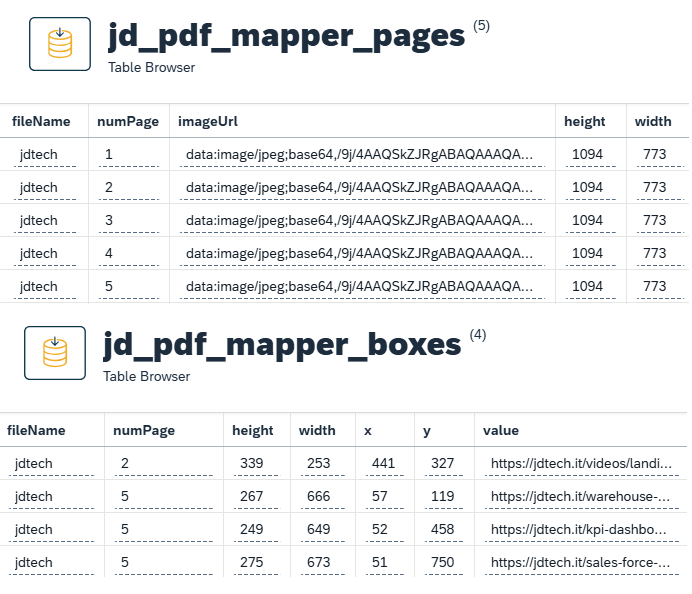692x594 pixels.
Task: Click y value 750
Action: click(x=444, y=563)
